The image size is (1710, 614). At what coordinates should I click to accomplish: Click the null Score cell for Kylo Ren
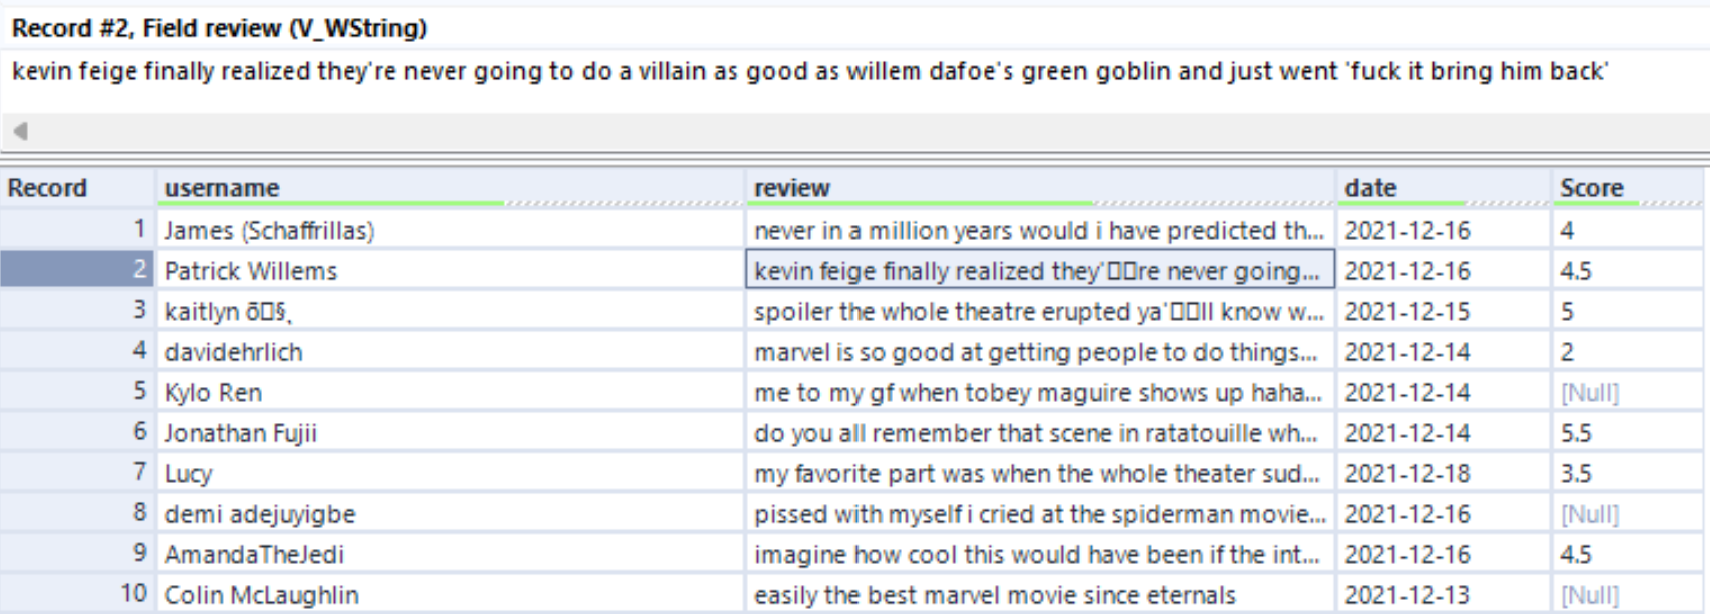(x=1590, y=393)
